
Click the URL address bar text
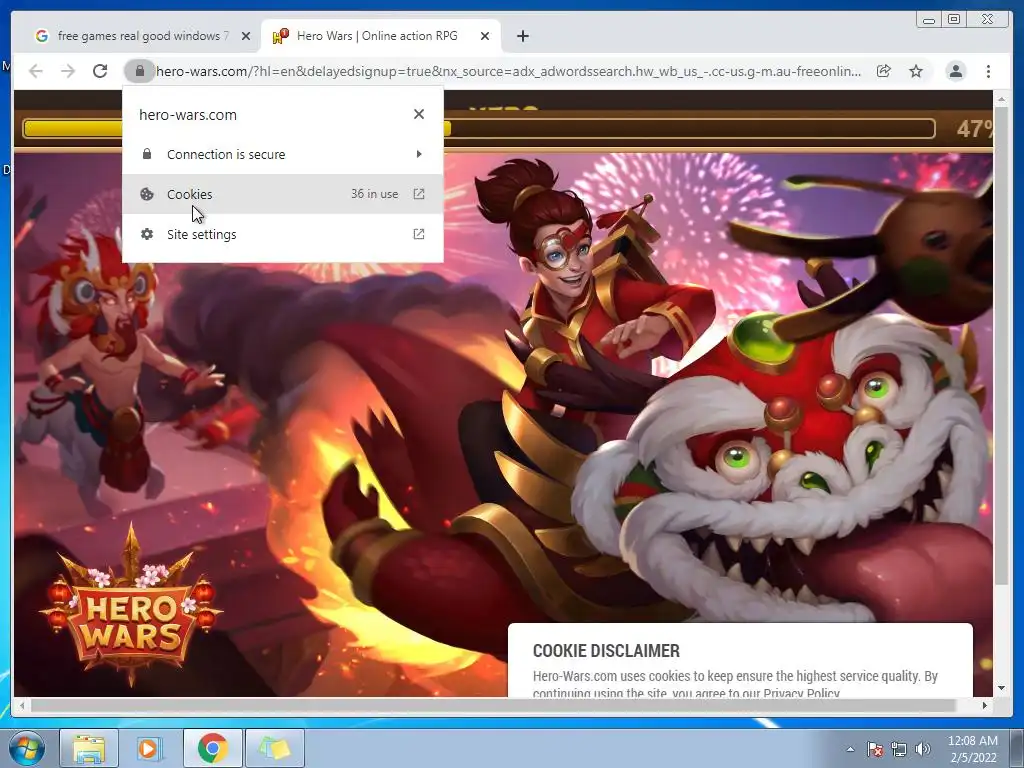click(508, 71)
